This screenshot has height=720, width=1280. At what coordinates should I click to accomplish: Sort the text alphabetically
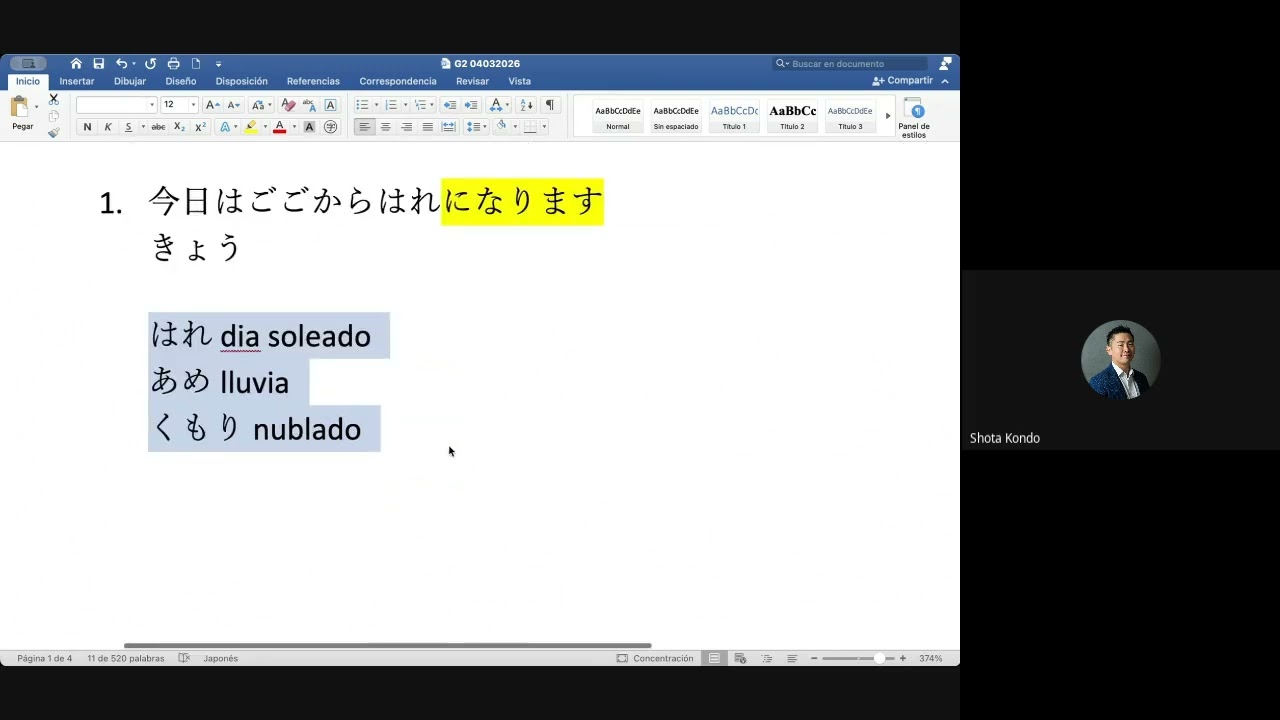(x=527, y=105)
